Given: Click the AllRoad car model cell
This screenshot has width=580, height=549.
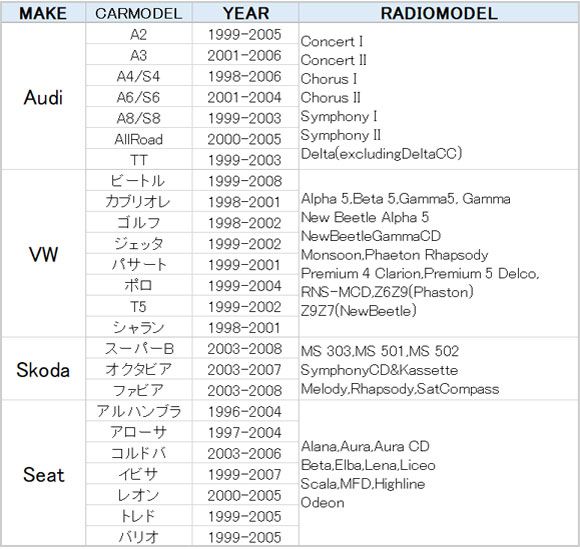Looking at the screenshot, I should tap(139, 139).
